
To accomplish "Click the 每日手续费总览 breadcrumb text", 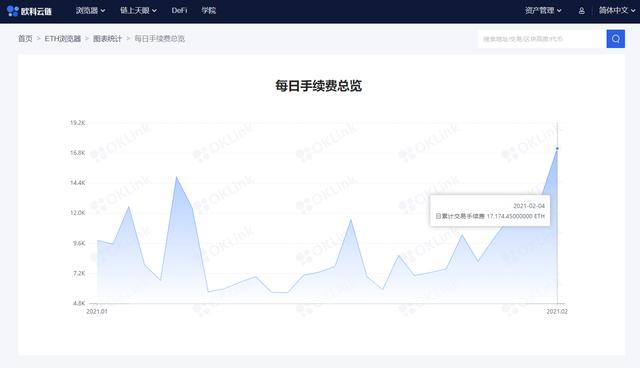I will coord(160,38).
